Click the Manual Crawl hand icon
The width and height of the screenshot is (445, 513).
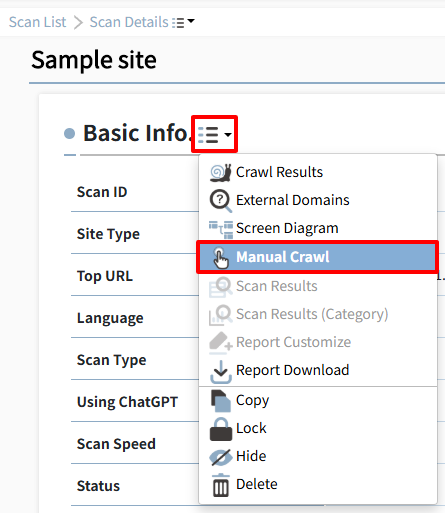pos(221,257)
